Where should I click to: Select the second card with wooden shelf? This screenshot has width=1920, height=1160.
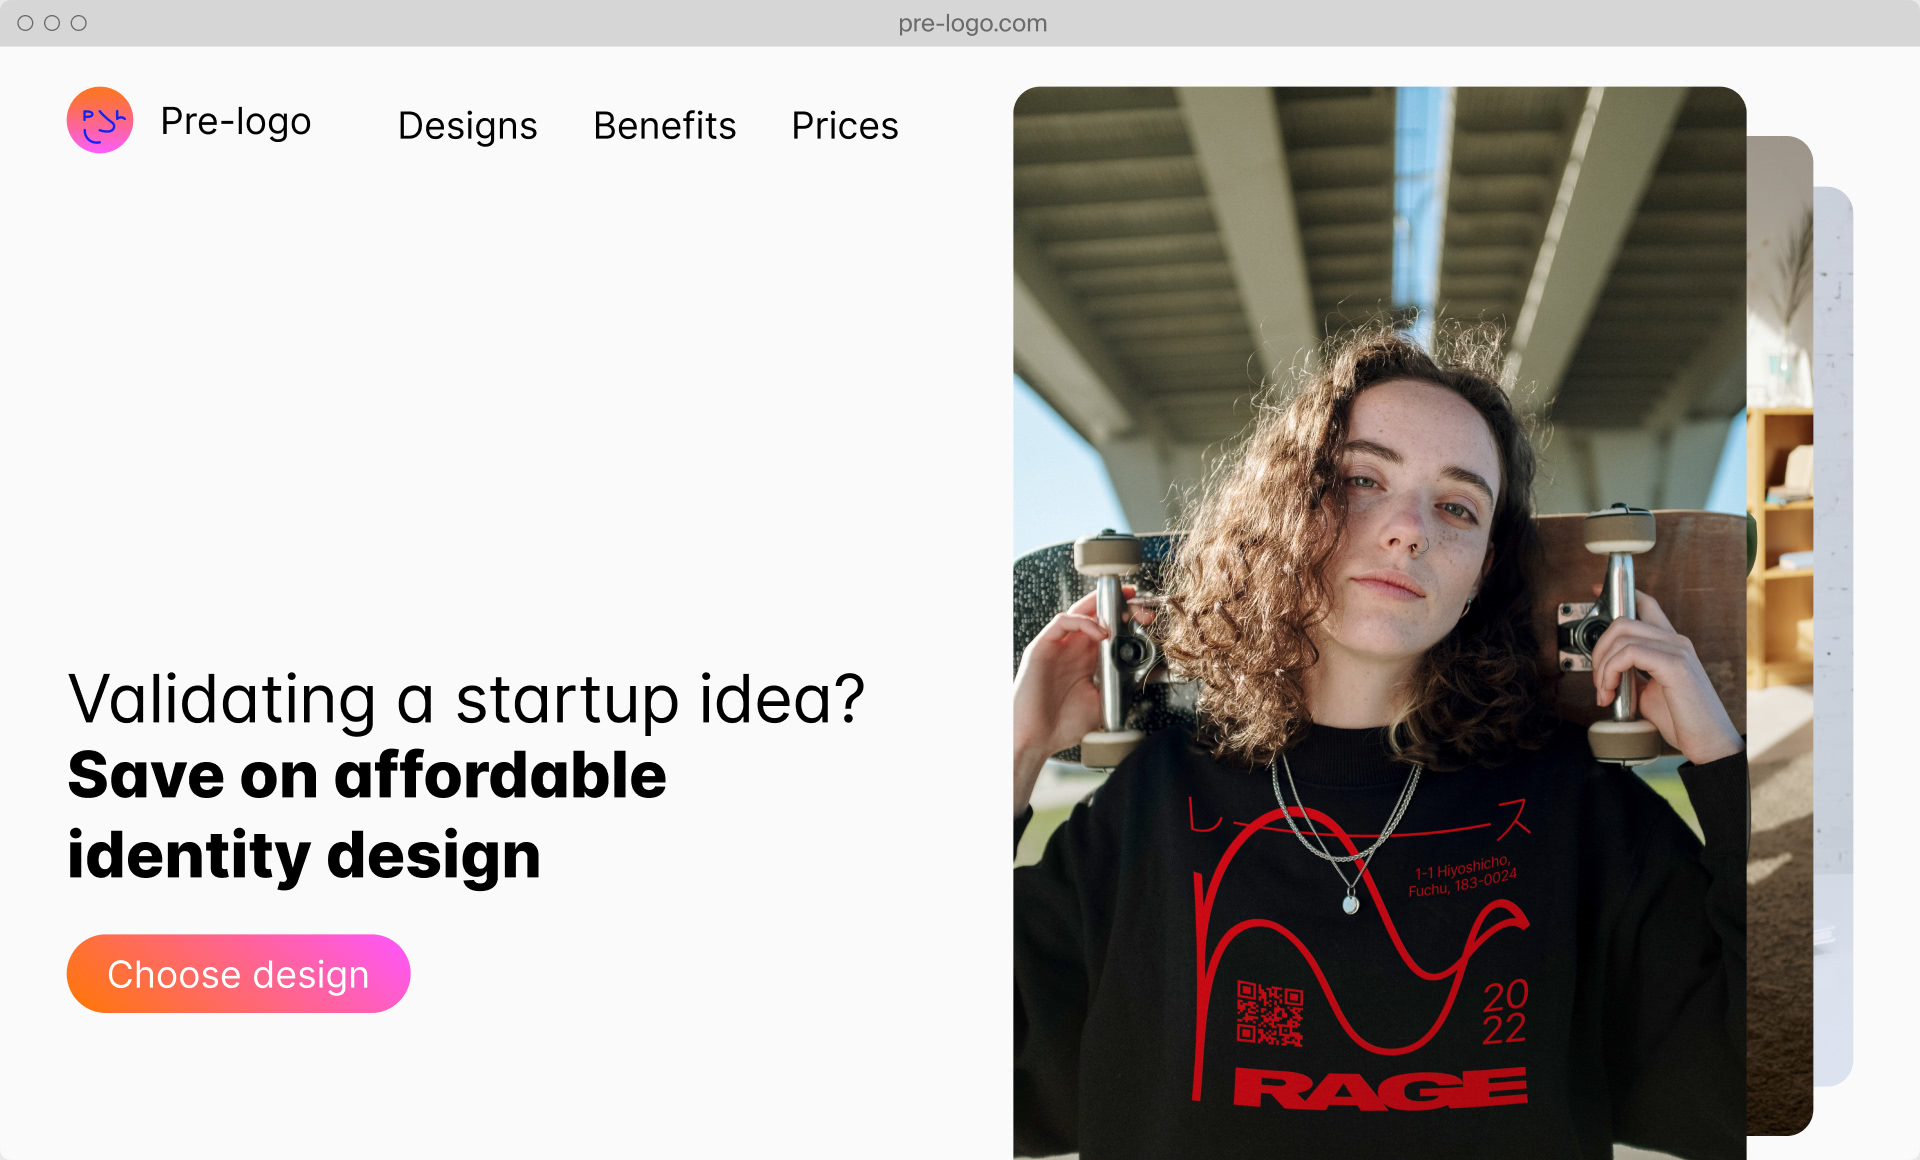pyautogui.click(x=1780, y=636)
